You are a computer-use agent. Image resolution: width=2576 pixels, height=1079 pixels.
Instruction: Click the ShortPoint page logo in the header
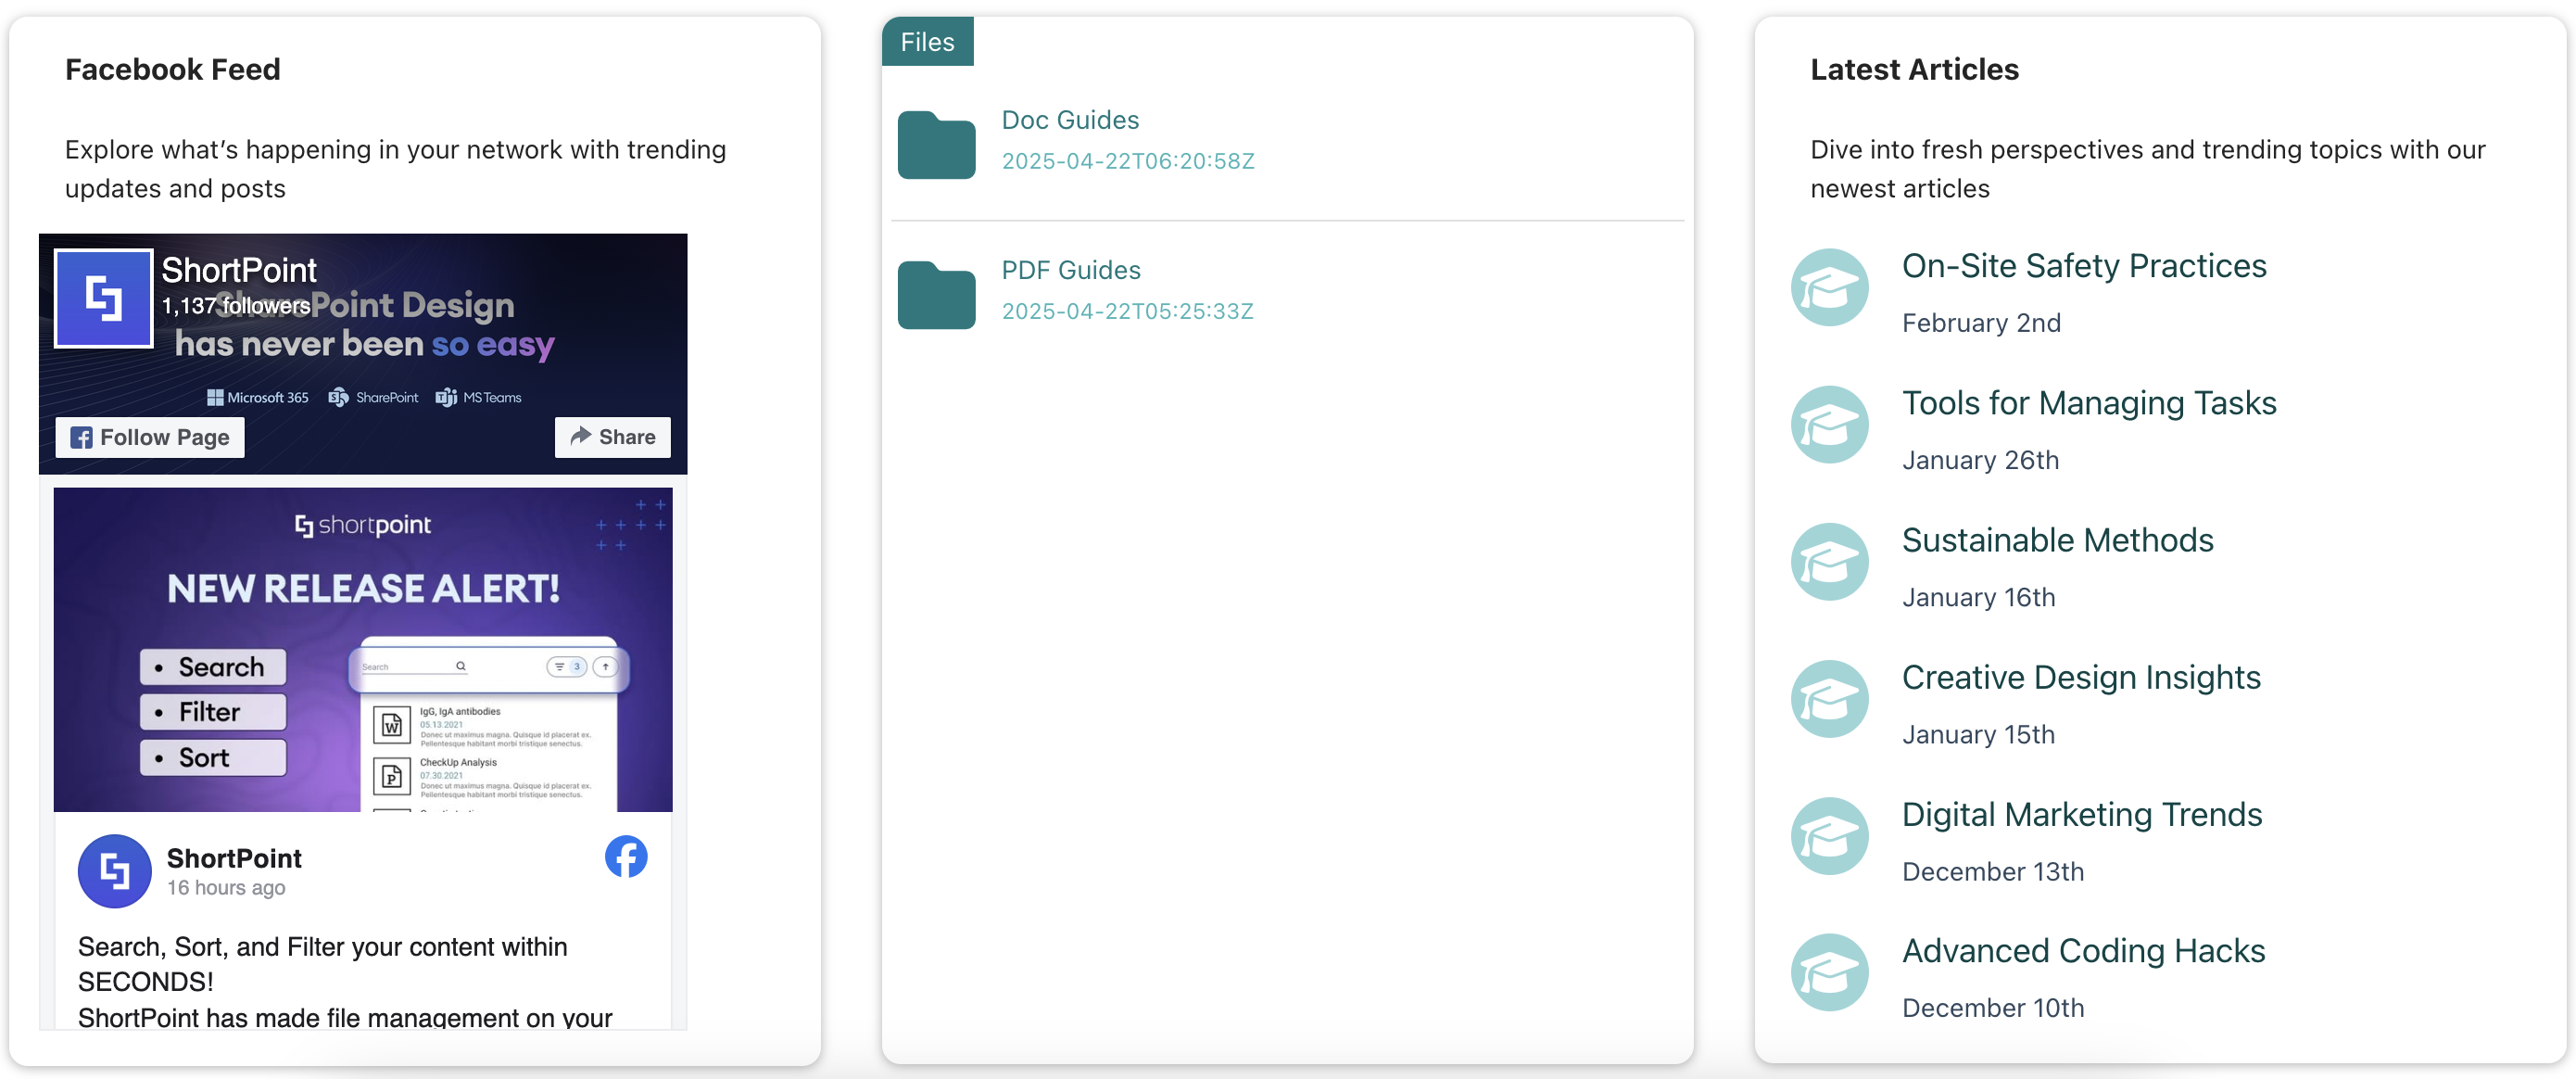104,298
